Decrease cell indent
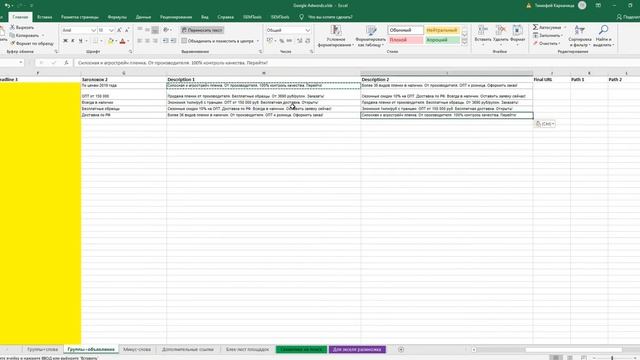 click(x=165, y=41)
